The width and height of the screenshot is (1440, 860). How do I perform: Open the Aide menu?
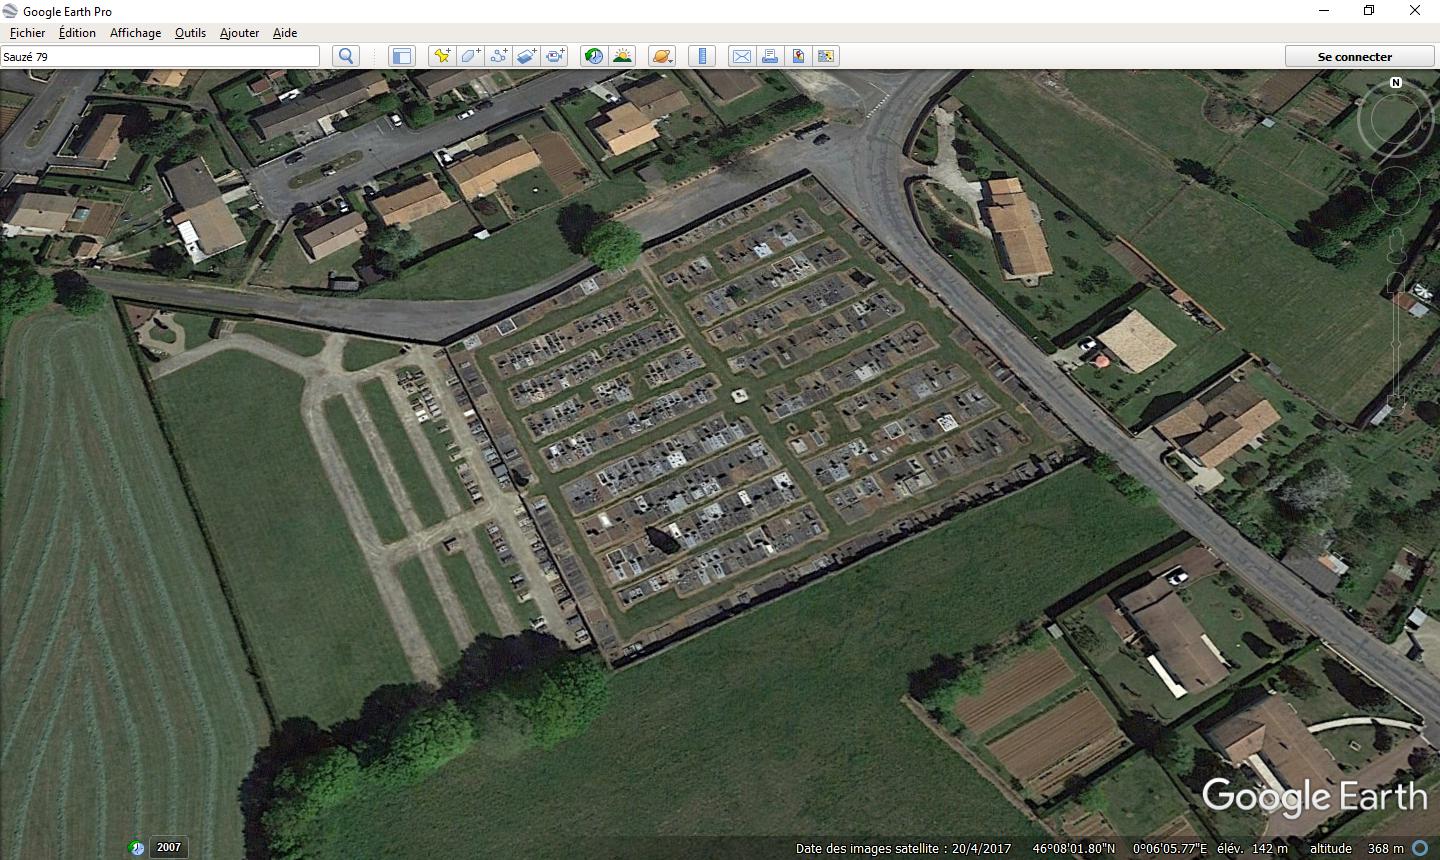285,32
